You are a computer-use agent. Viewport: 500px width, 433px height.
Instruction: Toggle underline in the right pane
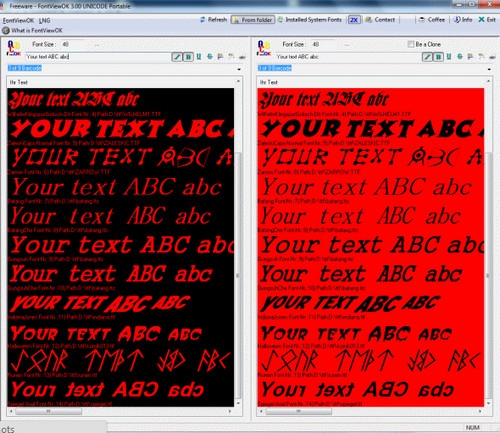click(x=449, y=57)
